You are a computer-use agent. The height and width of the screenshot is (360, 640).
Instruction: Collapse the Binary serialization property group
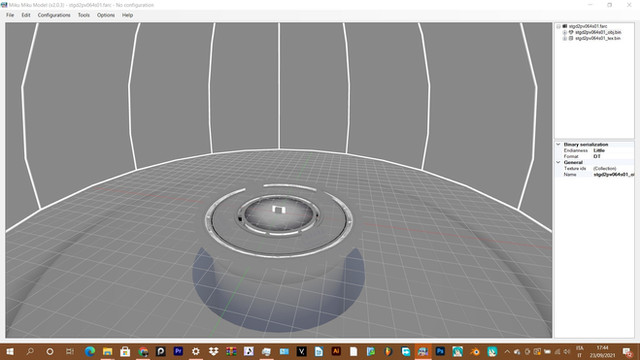558,144
